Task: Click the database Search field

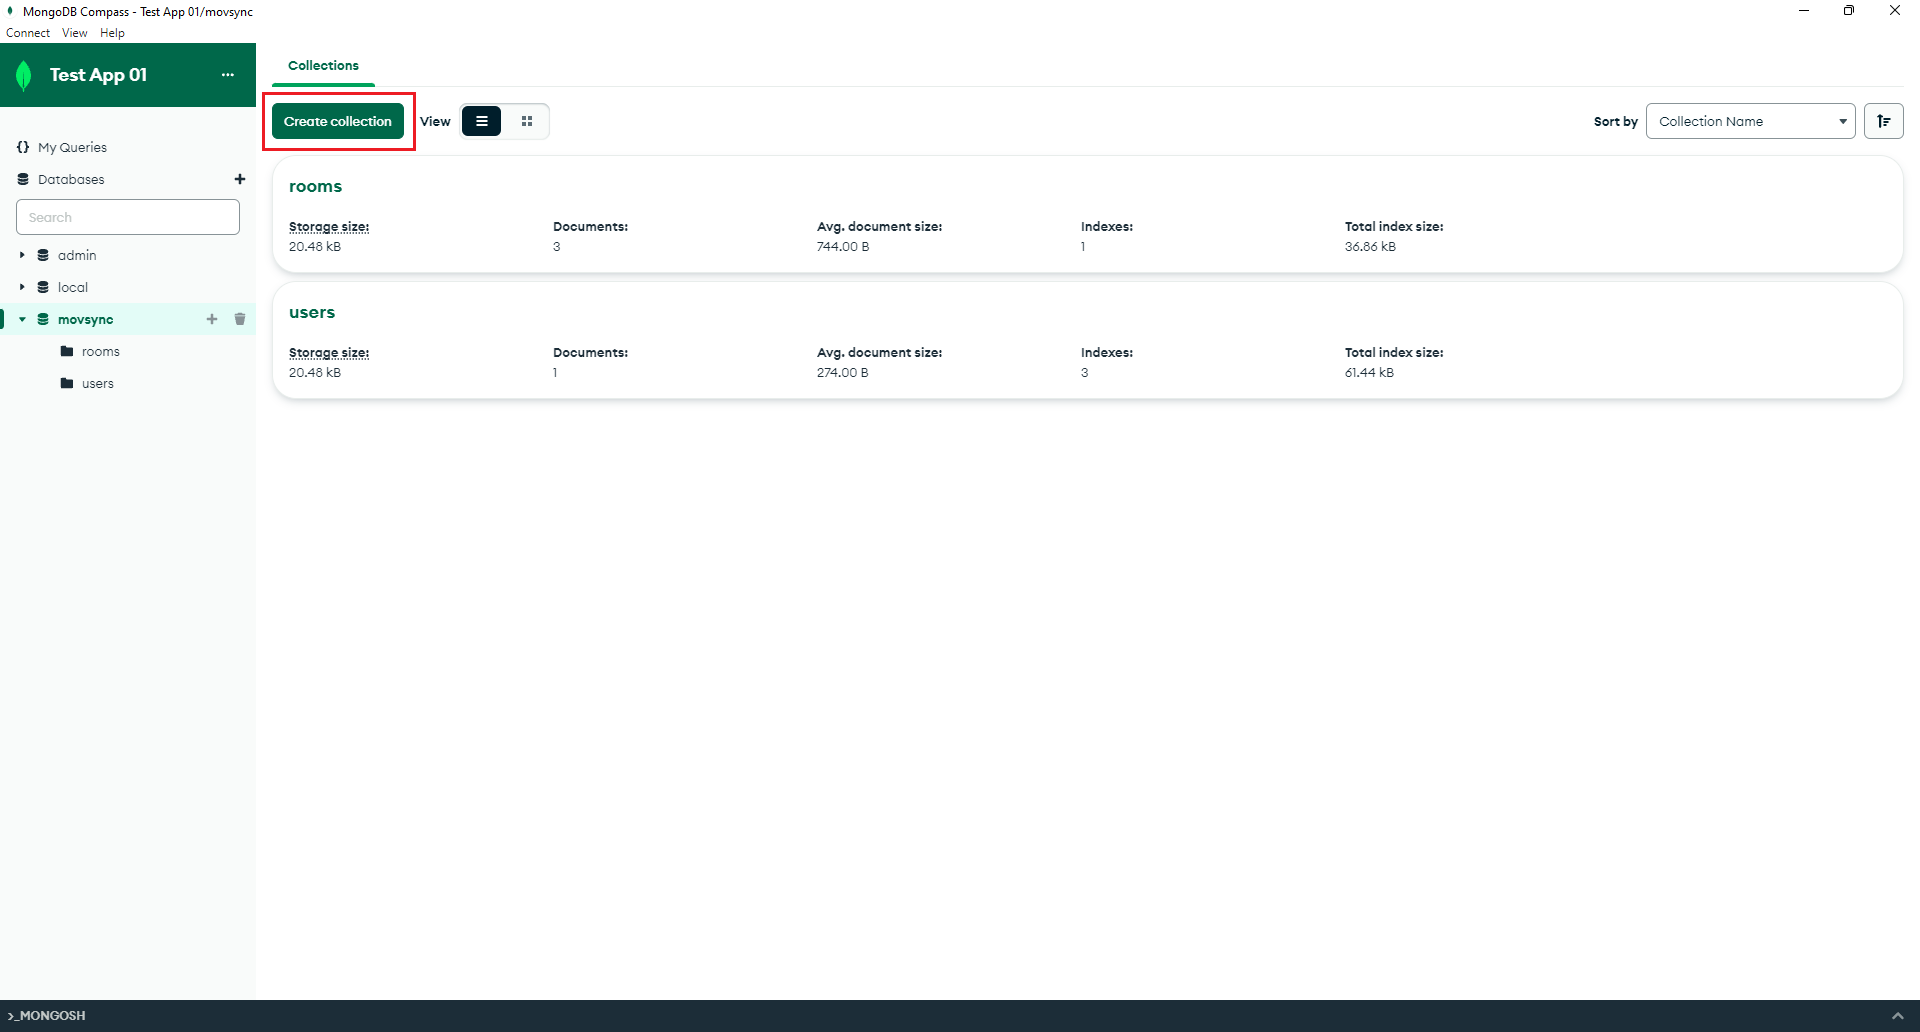Action: click(x=128, y=217)
